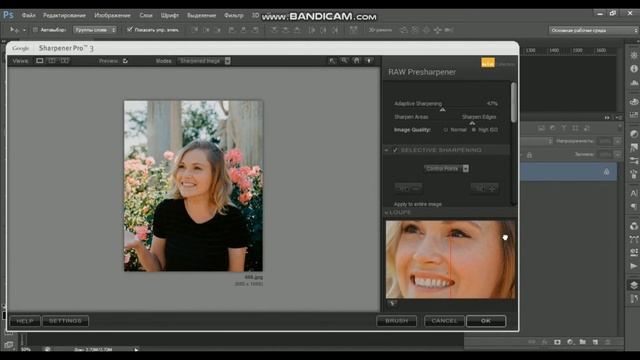Select the zoom magnifier tool in Sharpener Pro

click(x=344, y=61)
